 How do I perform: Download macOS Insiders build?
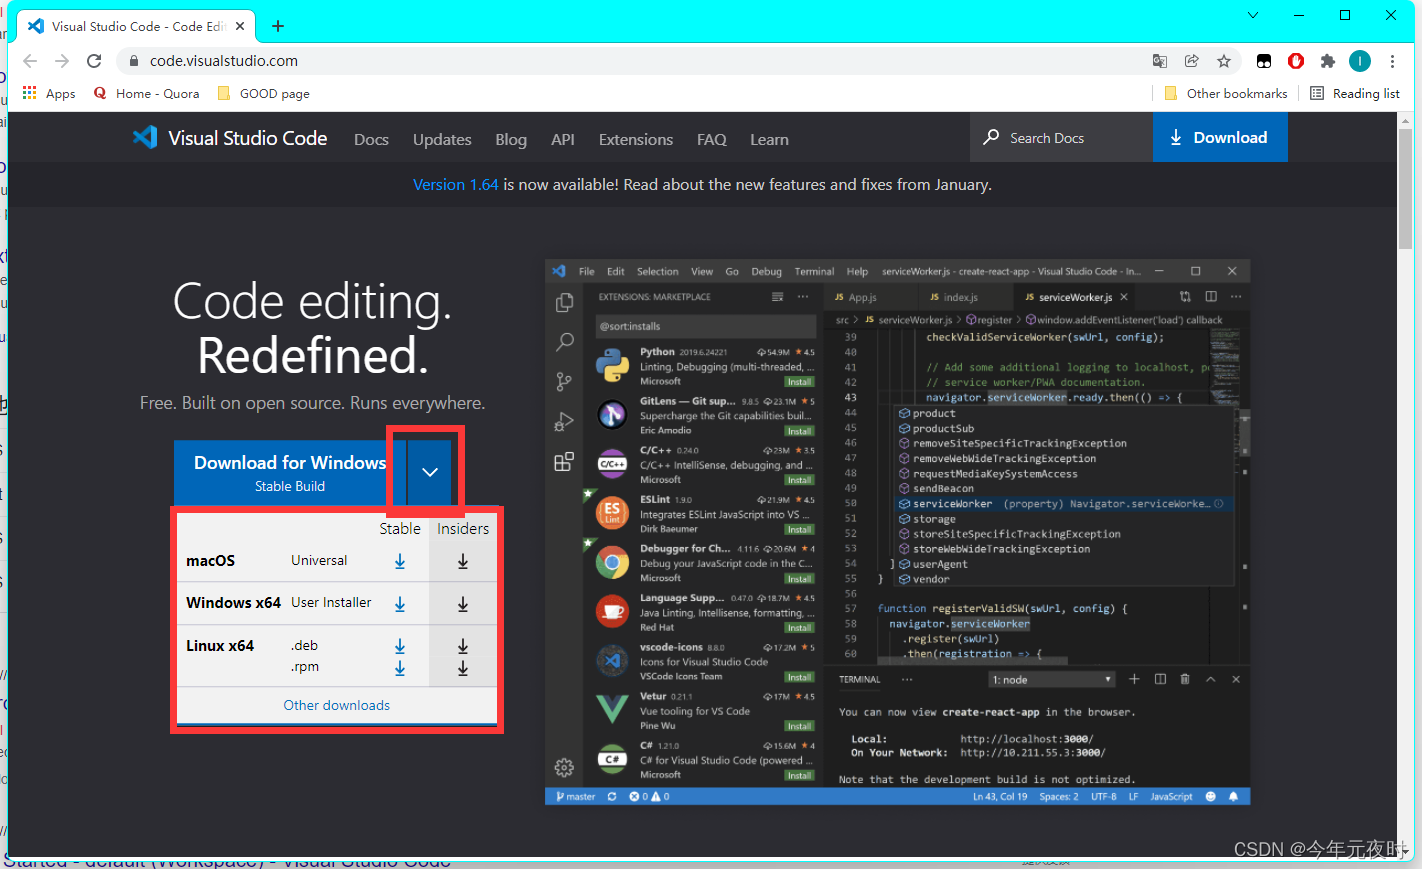pos(463,561)
